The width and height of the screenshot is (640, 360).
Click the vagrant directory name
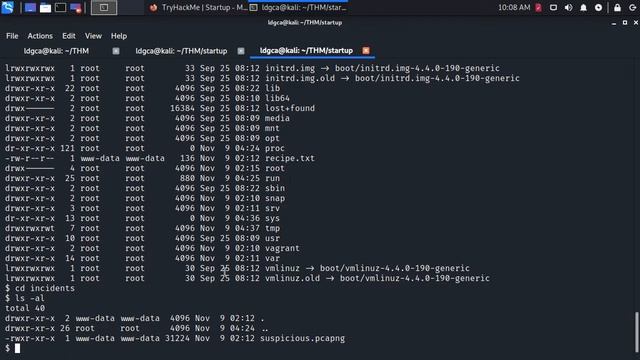(282, 248)
